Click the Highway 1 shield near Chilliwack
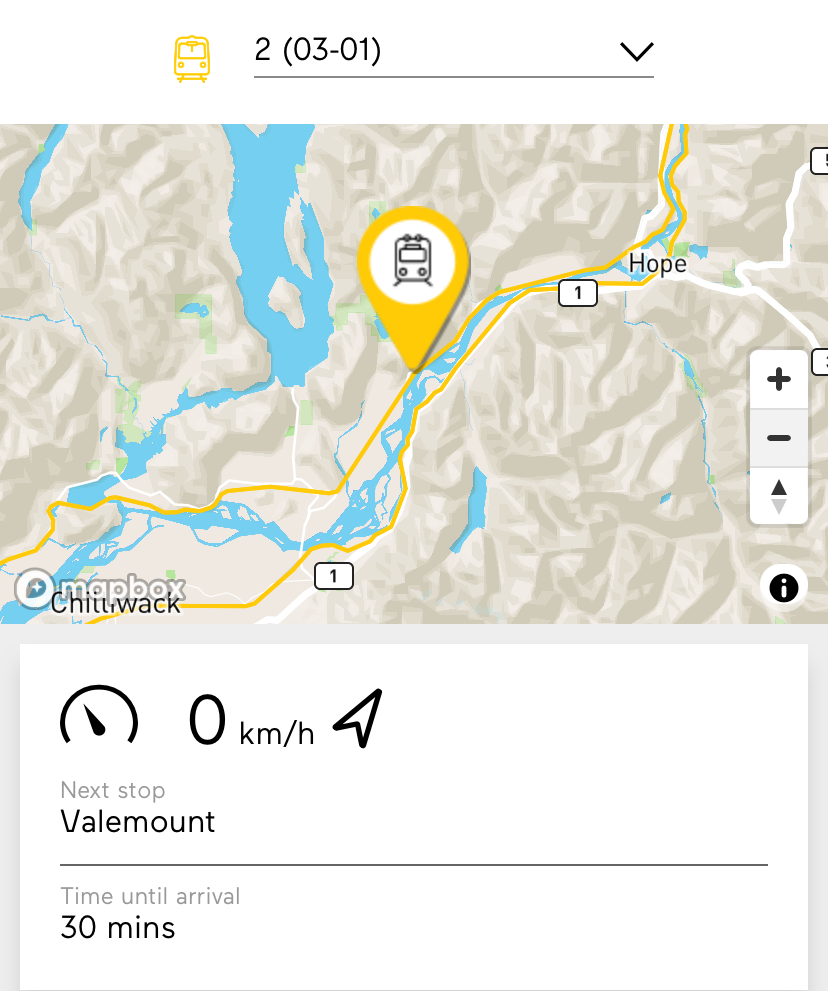The image size is (828, 991). (x=333, y=576)
